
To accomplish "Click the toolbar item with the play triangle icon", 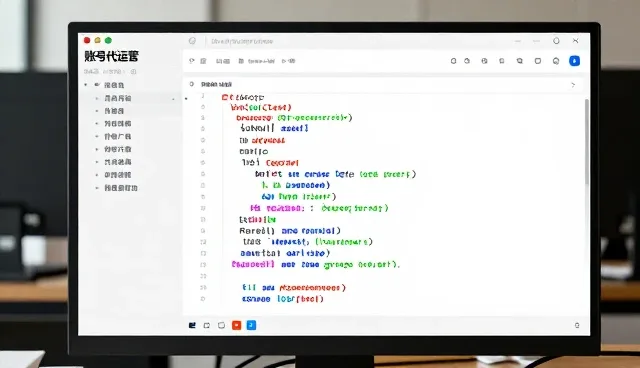I will [289, 61].
